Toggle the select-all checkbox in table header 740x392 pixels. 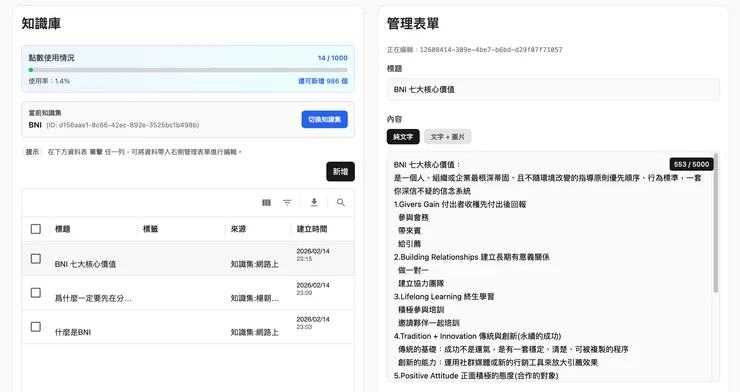[x=35, y=229]
